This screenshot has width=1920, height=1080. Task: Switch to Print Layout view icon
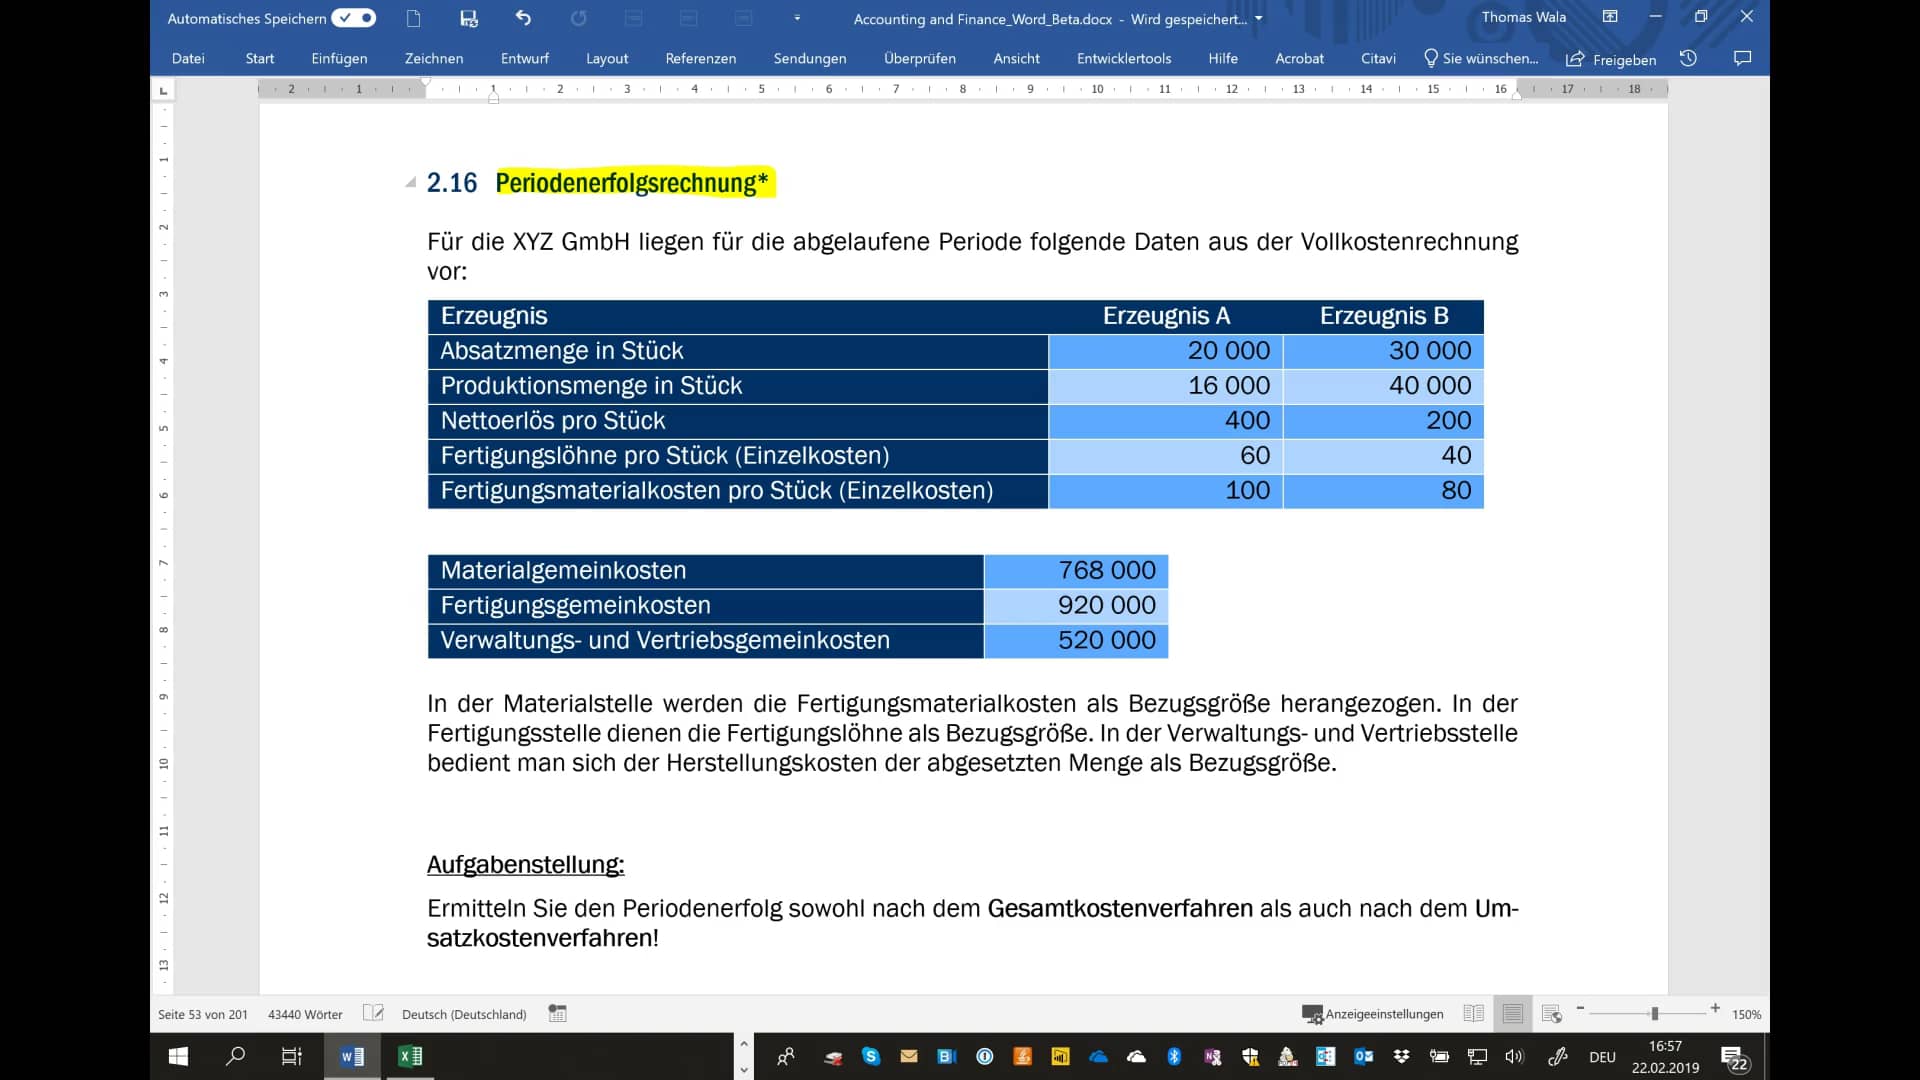click(1513, 1014)
